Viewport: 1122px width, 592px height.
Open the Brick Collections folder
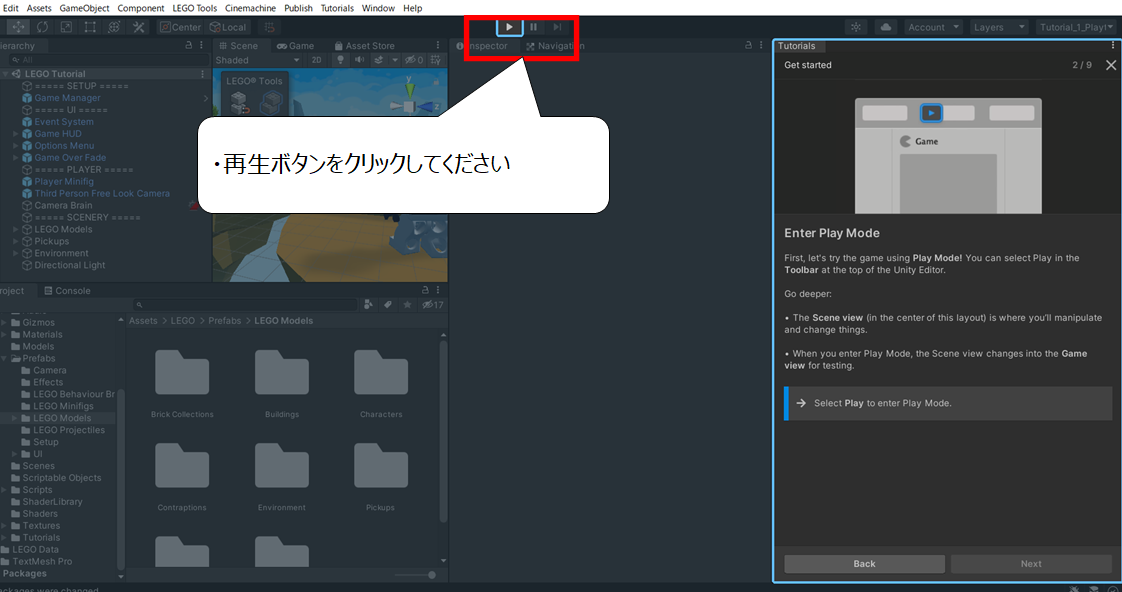click(x=182, y=384)
